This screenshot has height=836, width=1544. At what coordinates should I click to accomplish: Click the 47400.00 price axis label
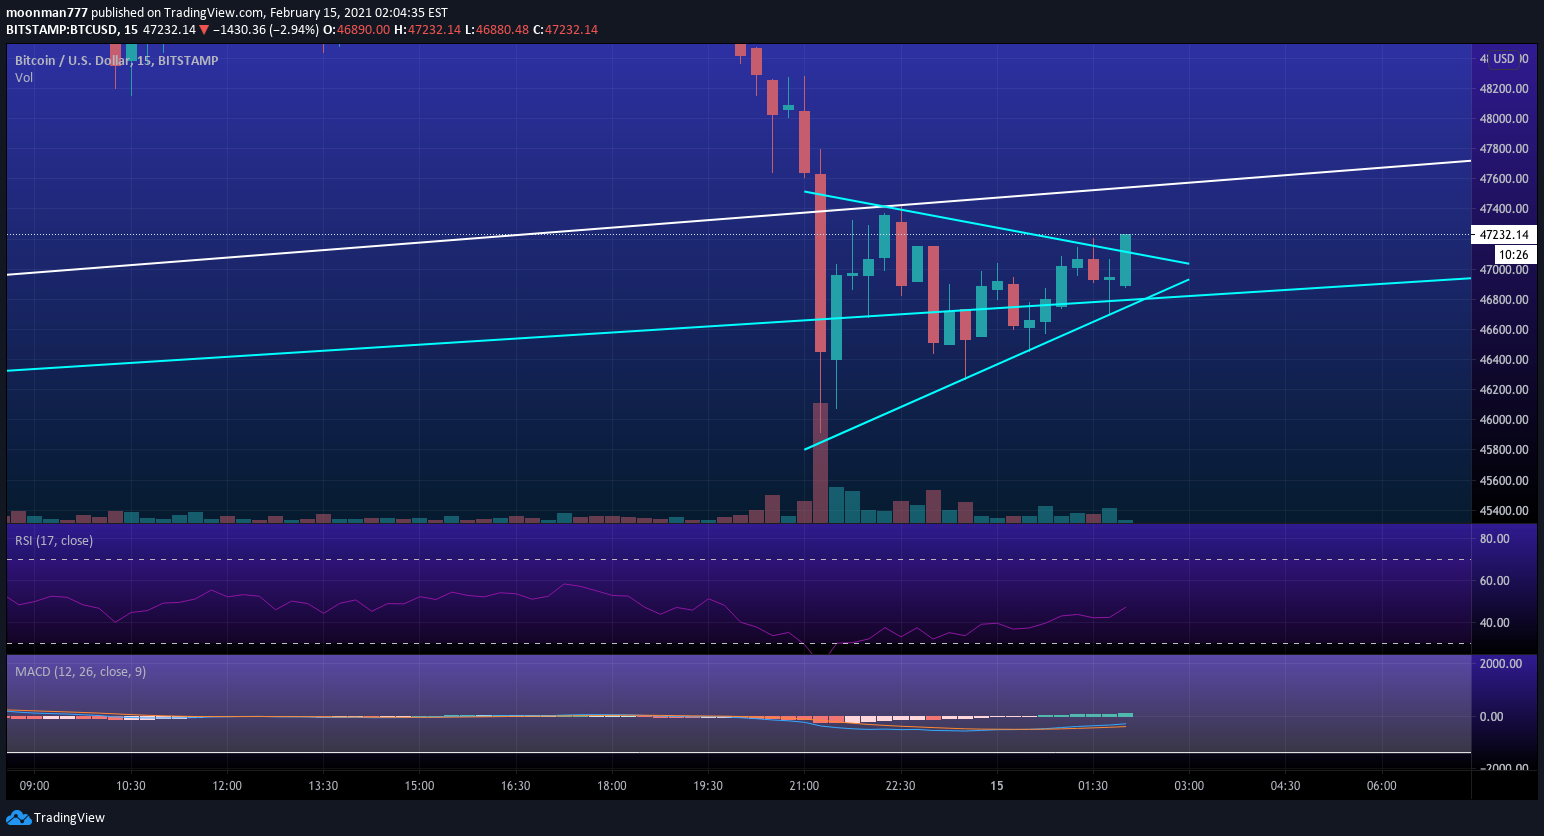(x=1504, y=208)
